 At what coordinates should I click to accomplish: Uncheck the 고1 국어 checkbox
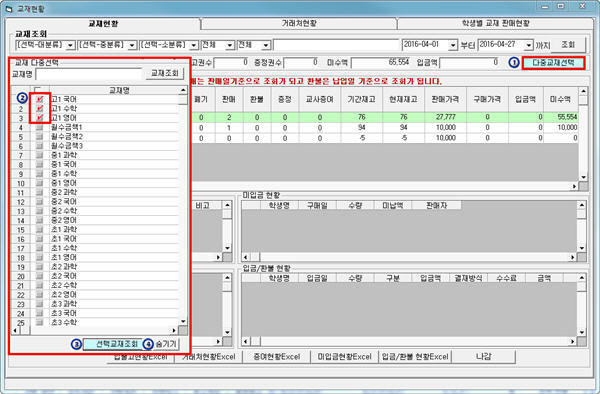40,99
